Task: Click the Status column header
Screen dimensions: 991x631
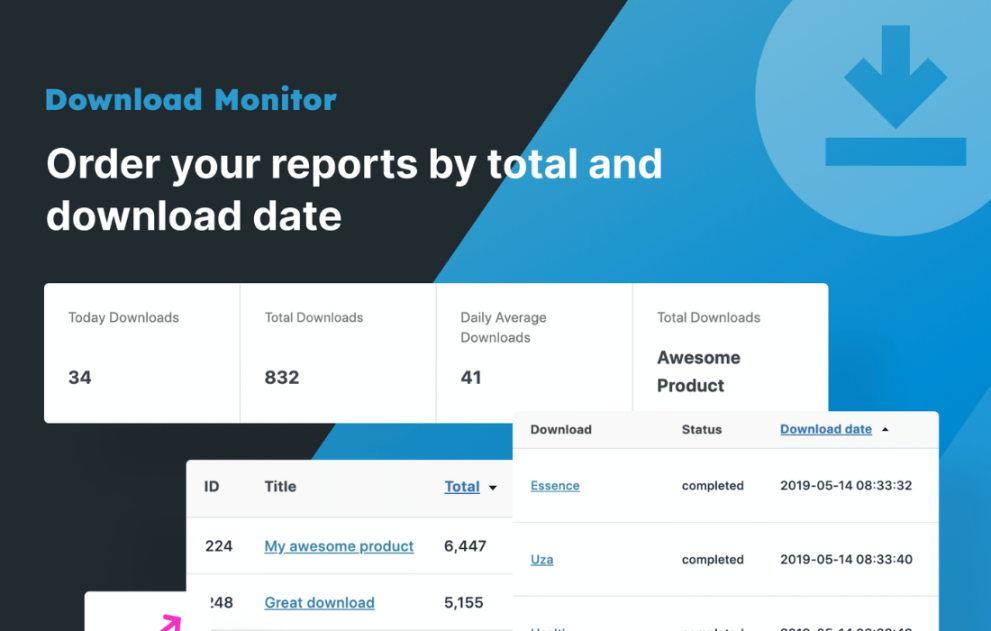Action: [x=701, y=430]
